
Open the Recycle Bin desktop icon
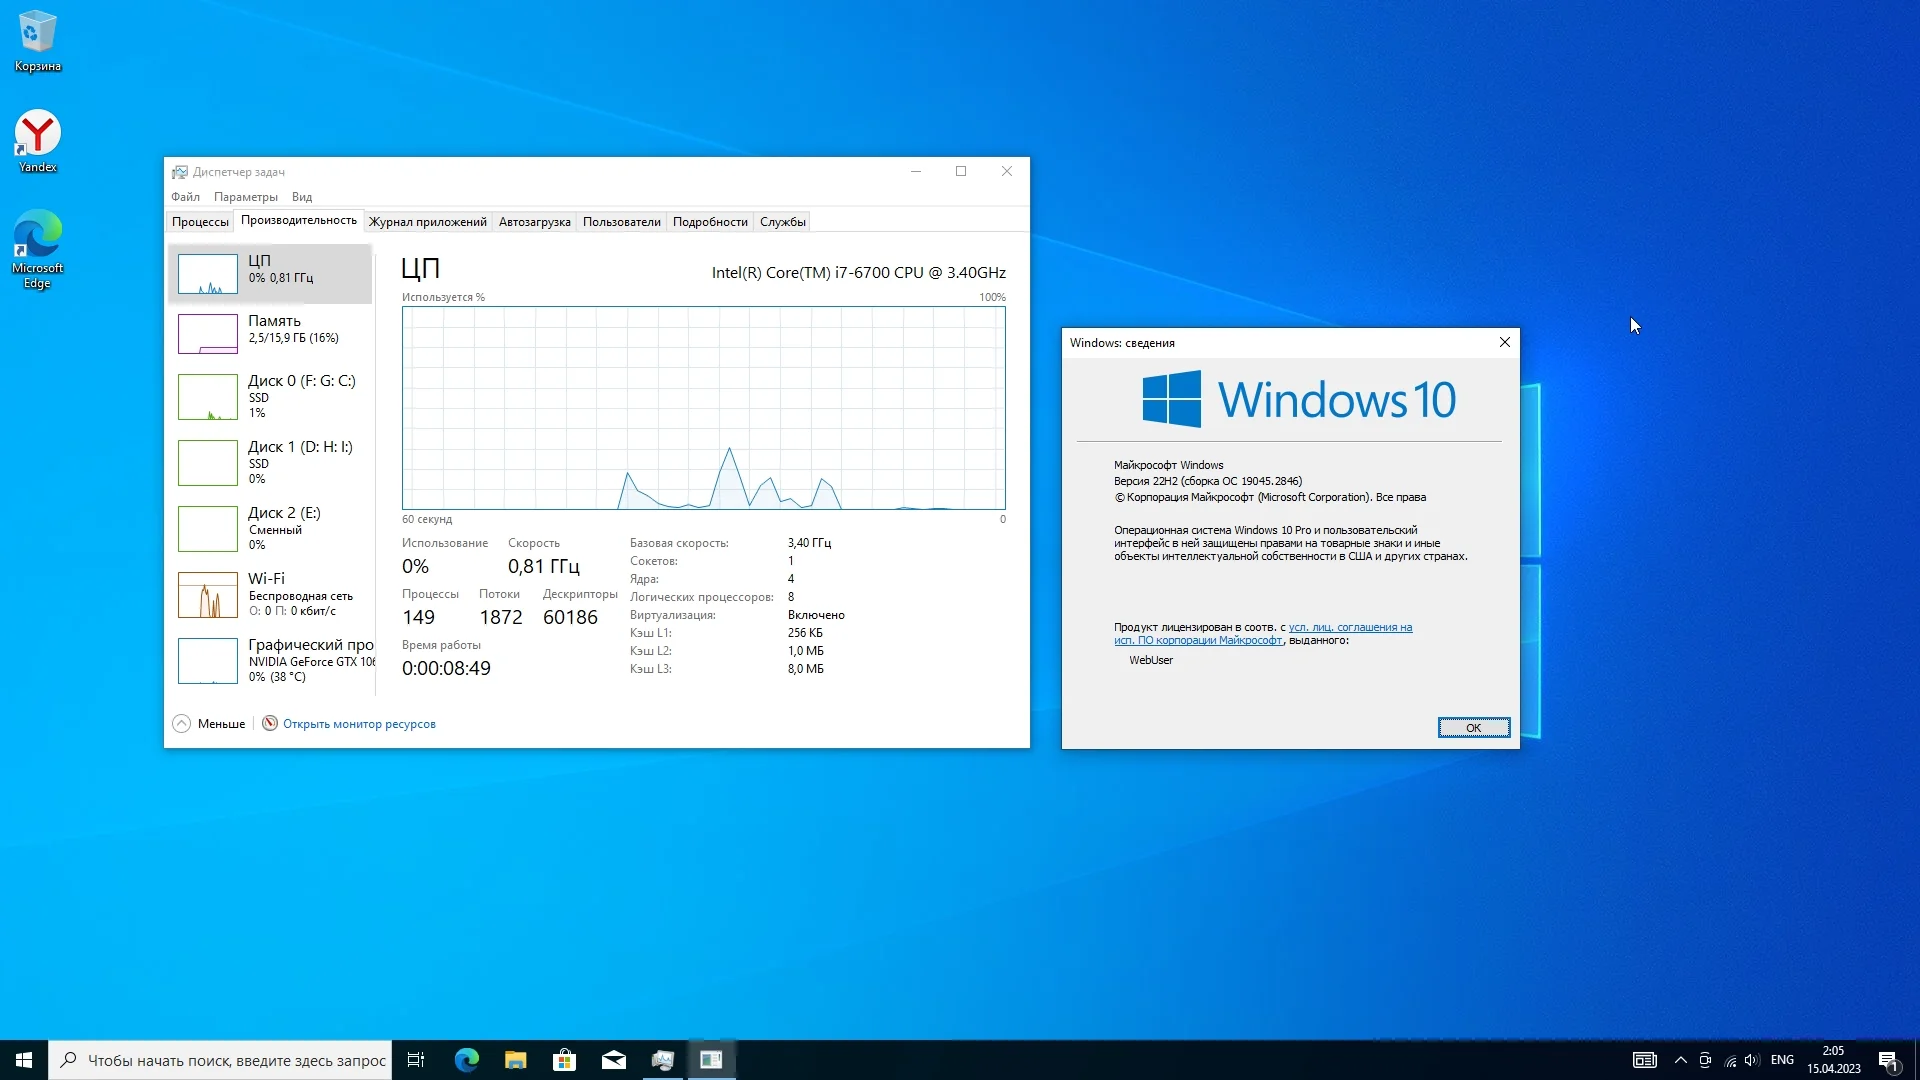pyautogui.click(x=37, y=40)
